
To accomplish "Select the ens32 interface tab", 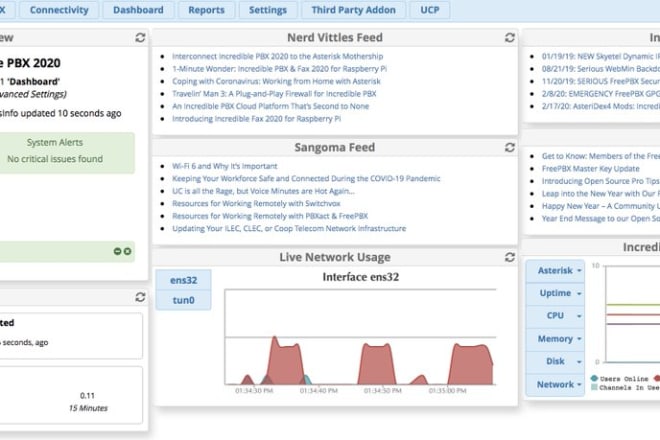I will click(x=184, y=280).
